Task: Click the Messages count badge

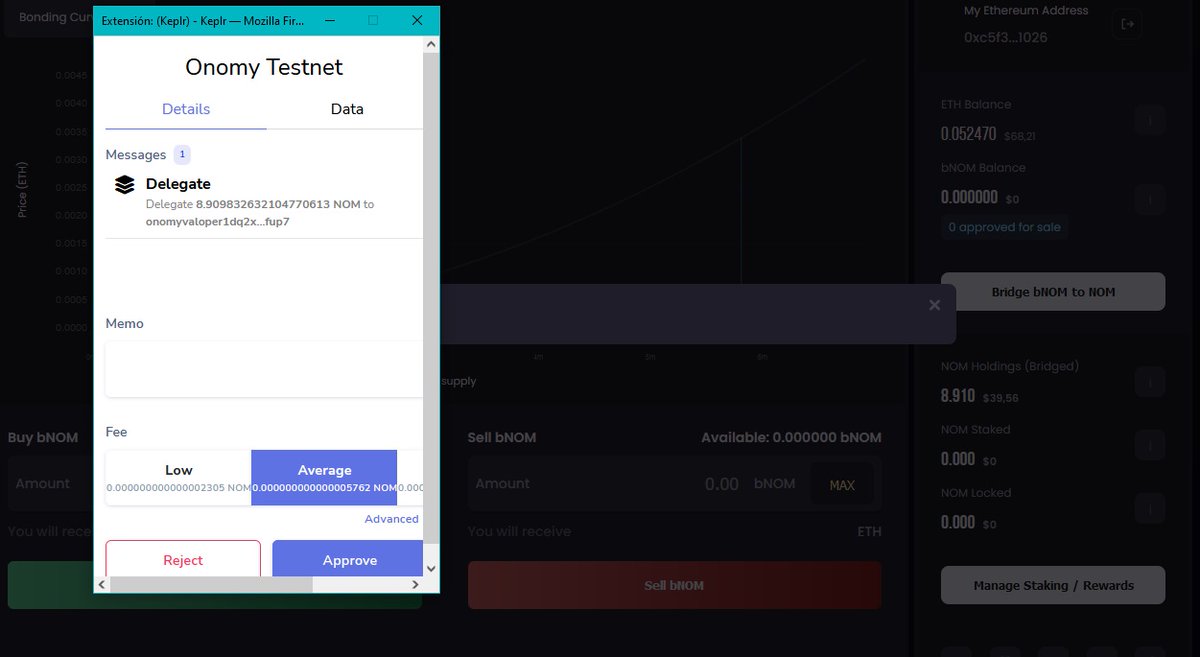Action: coord(182,154)
